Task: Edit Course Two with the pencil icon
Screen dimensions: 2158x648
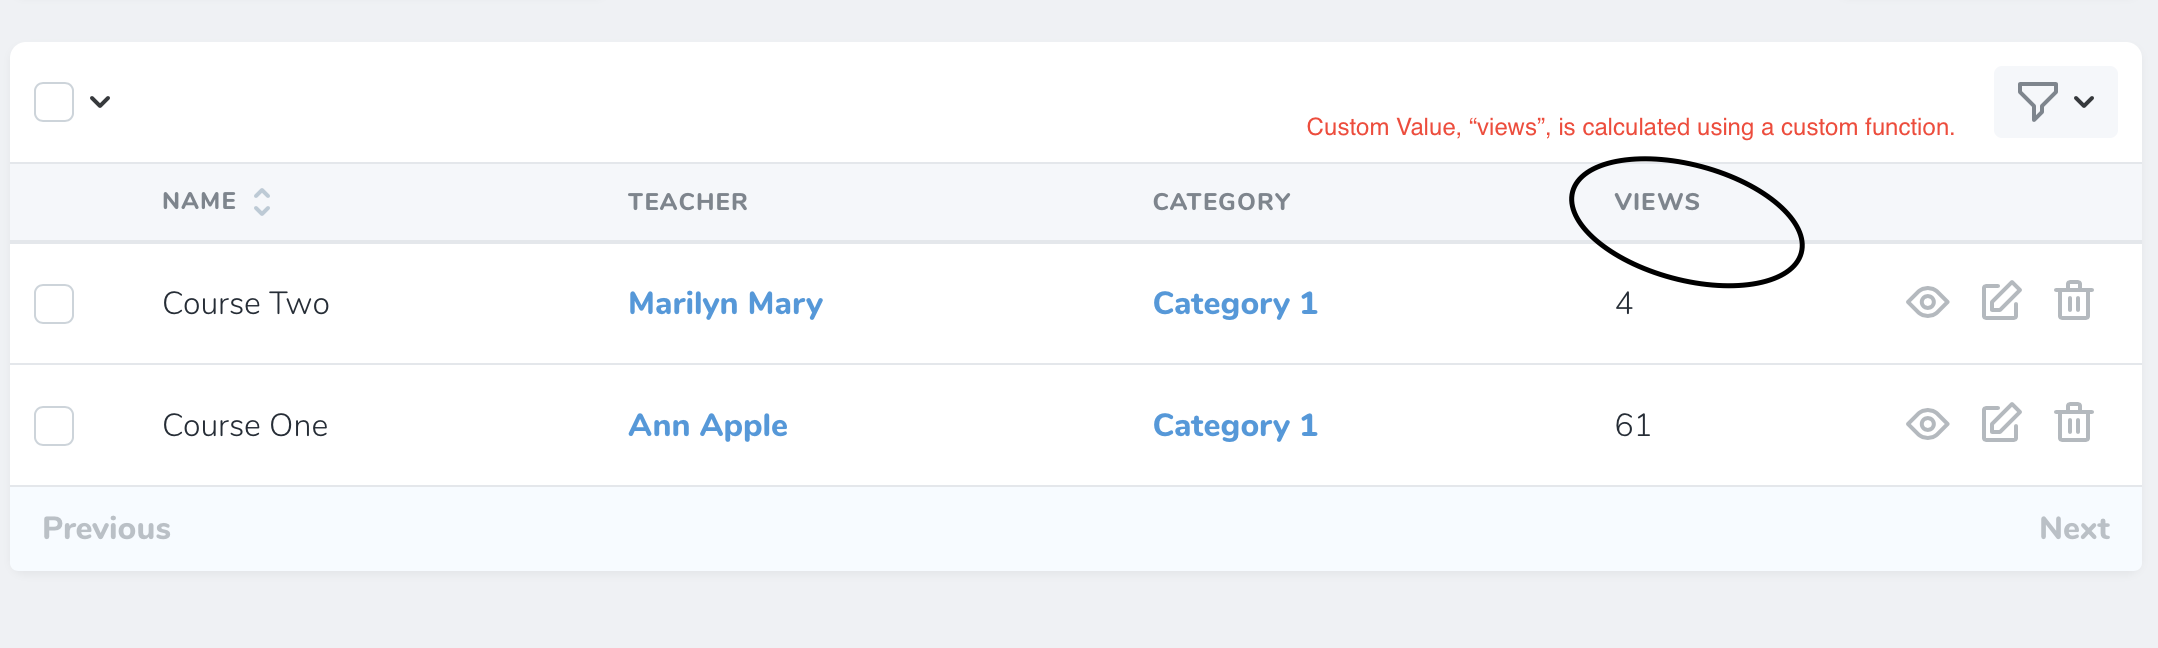Action: point(2000,301)
